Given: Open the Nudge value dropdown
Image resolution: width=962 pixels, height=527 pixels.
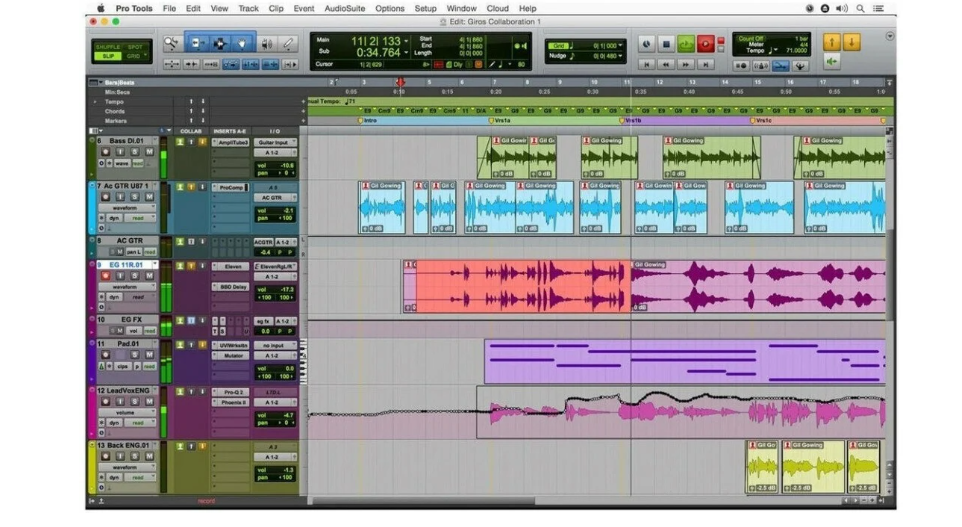Looking at the screenshot, I should [x=621, y=56].
